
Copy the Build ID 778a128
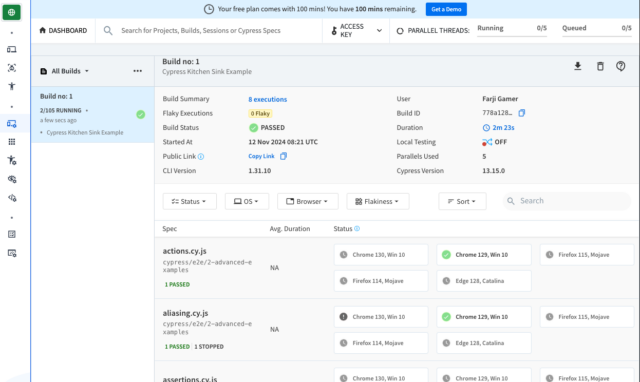[x=522, y=113]
